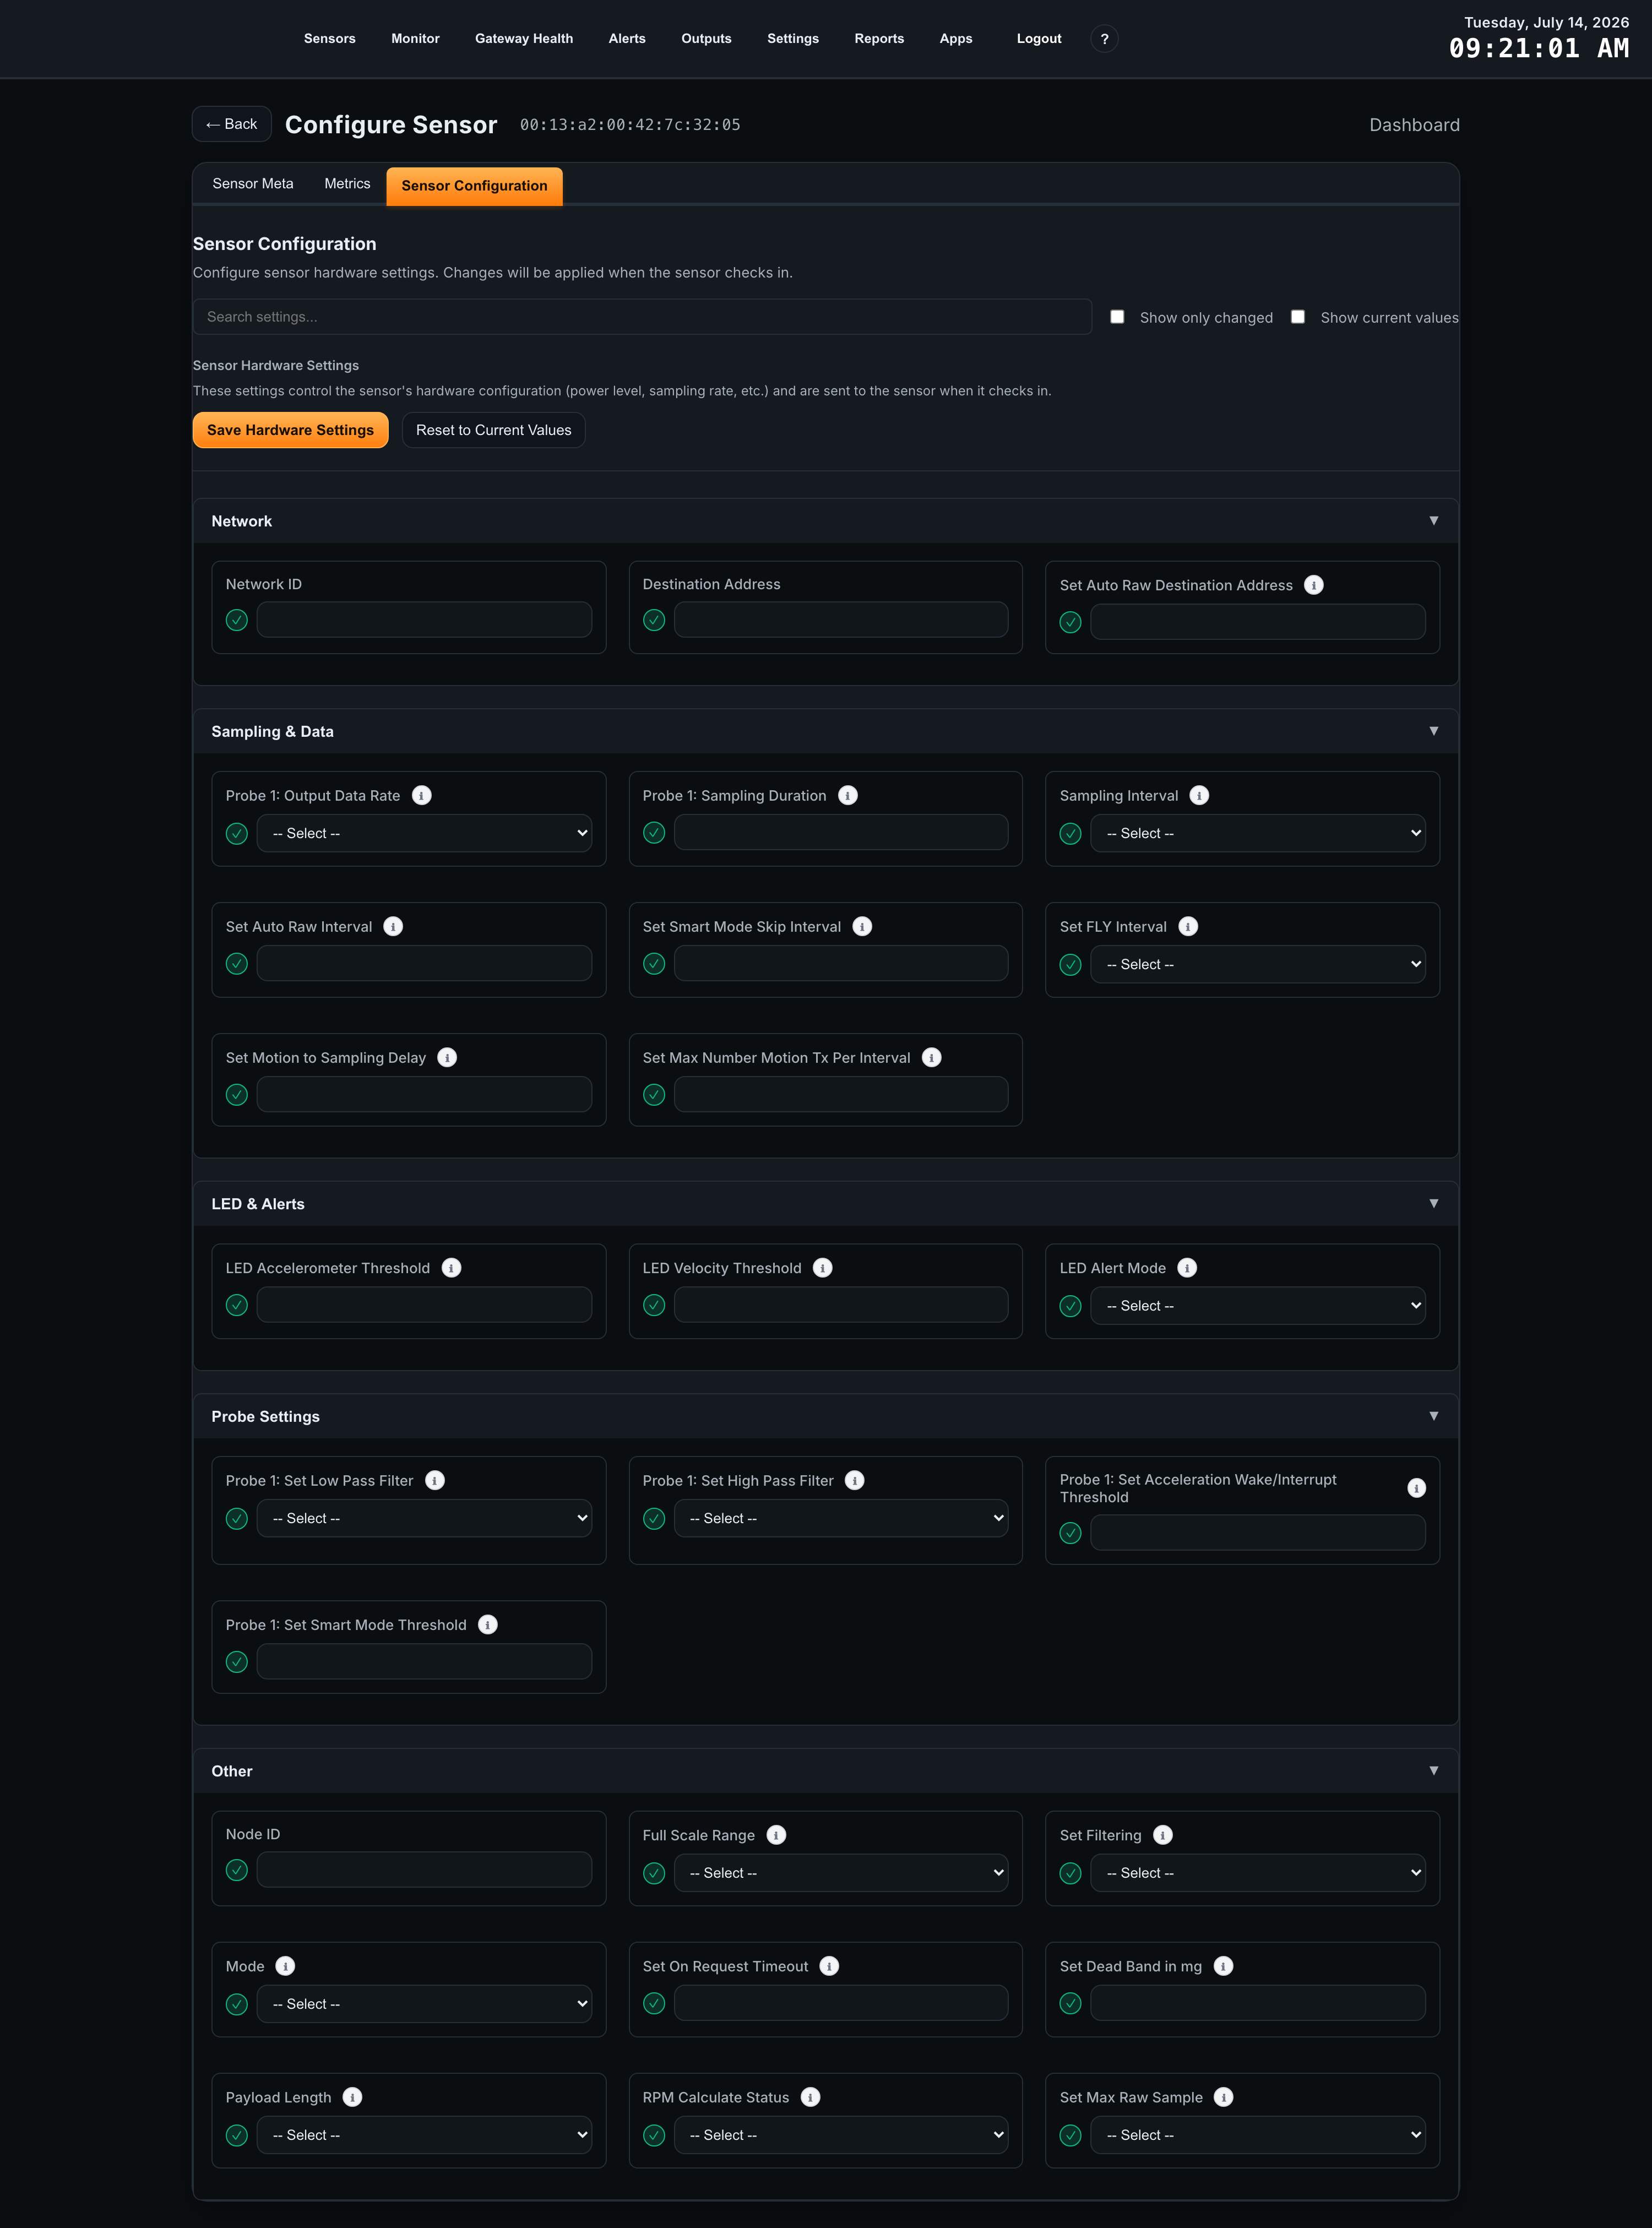Open Alerts in the top navigation
This screenshot has height=2228, width=1652.
pos(627,39)
